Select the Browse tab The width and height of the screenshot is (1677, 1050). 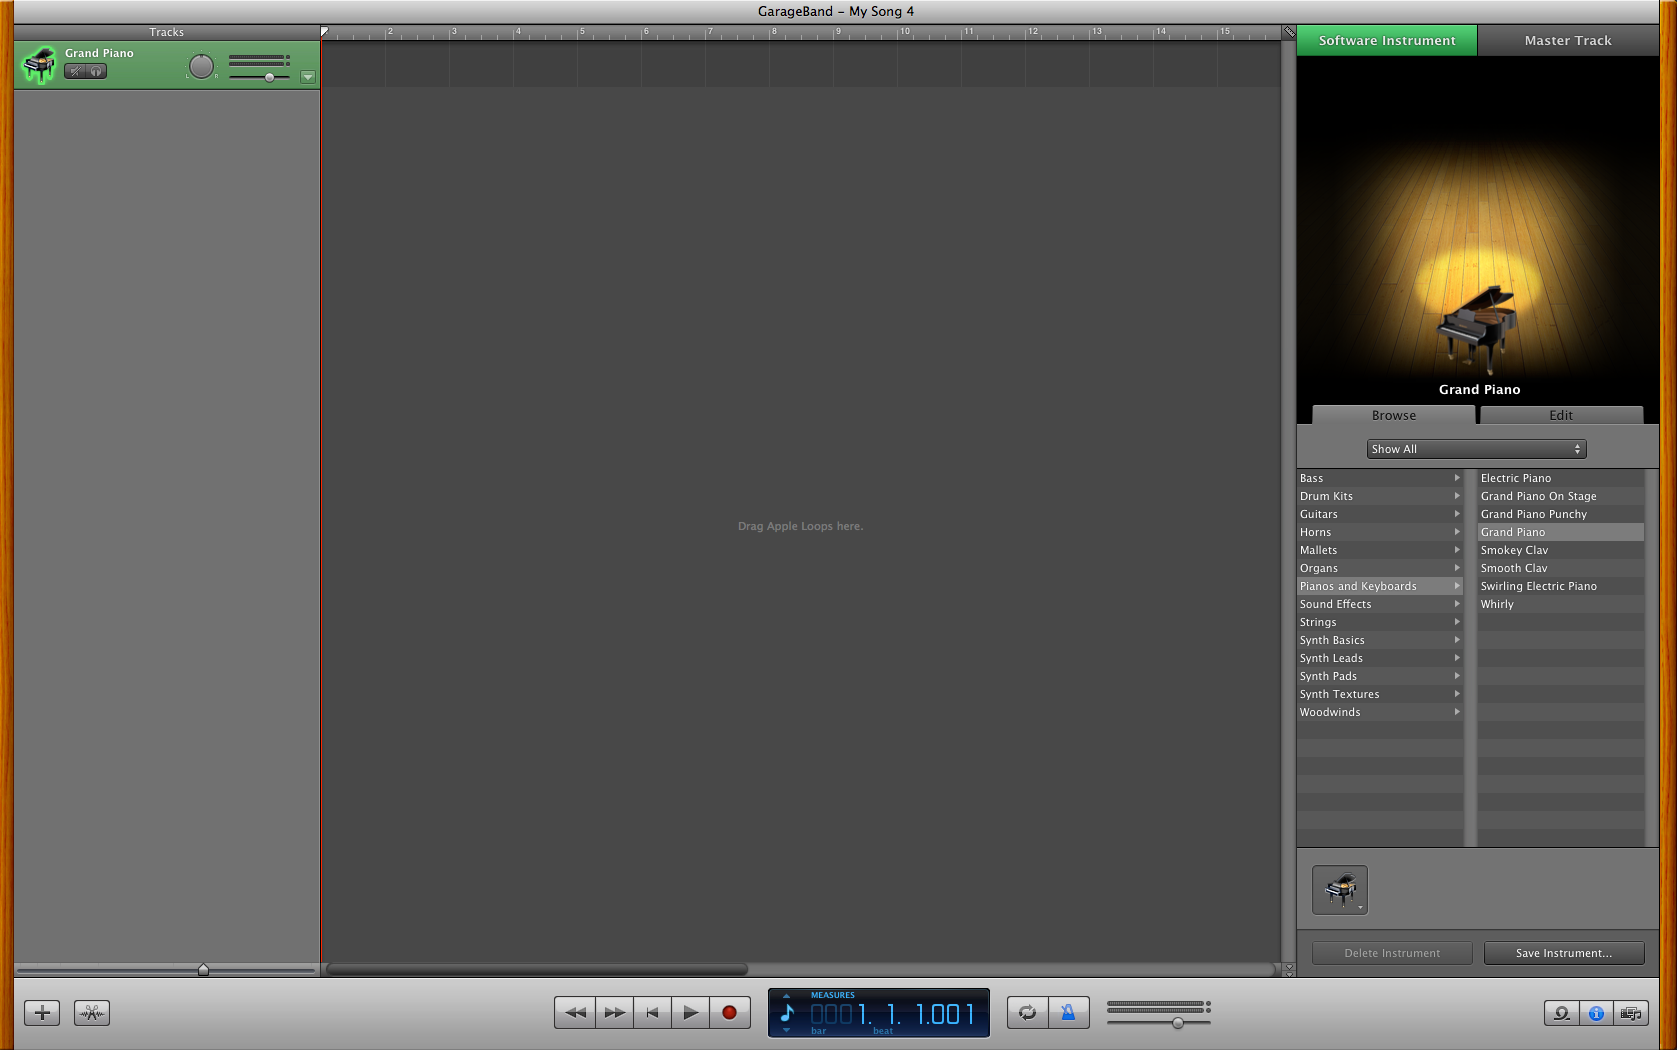click(1394, 415)
